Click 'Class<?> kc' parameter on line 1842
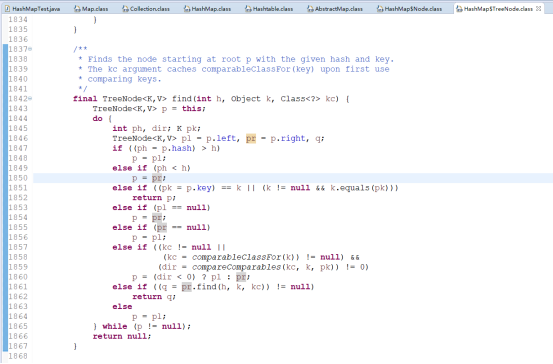553x364 pixels. pyautogui.click(x=307, y=99)
